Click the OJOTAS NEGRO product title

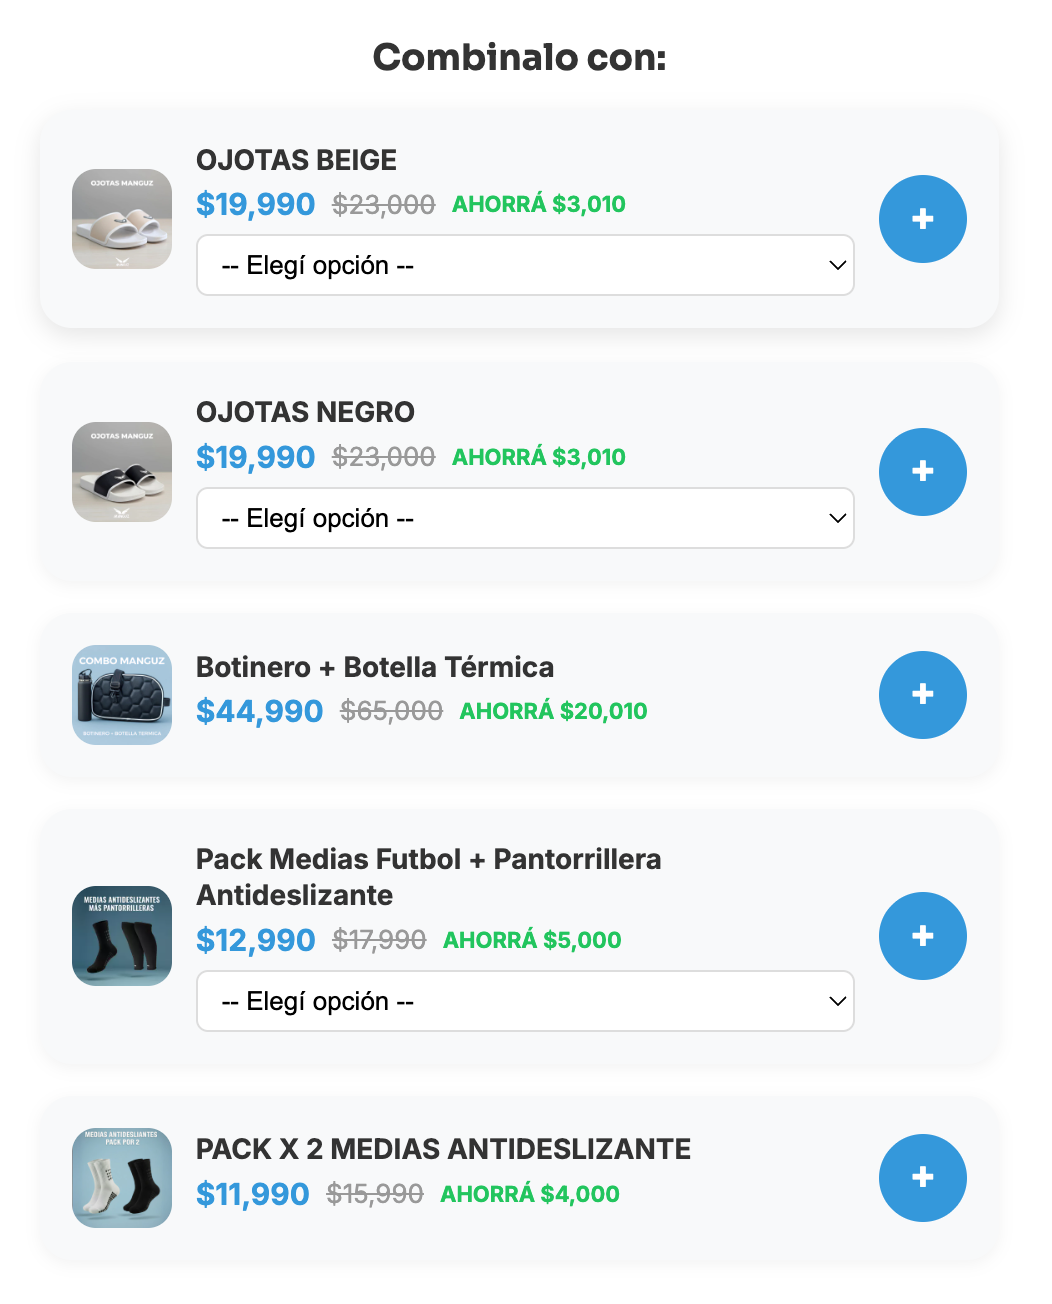coord(305,412)
